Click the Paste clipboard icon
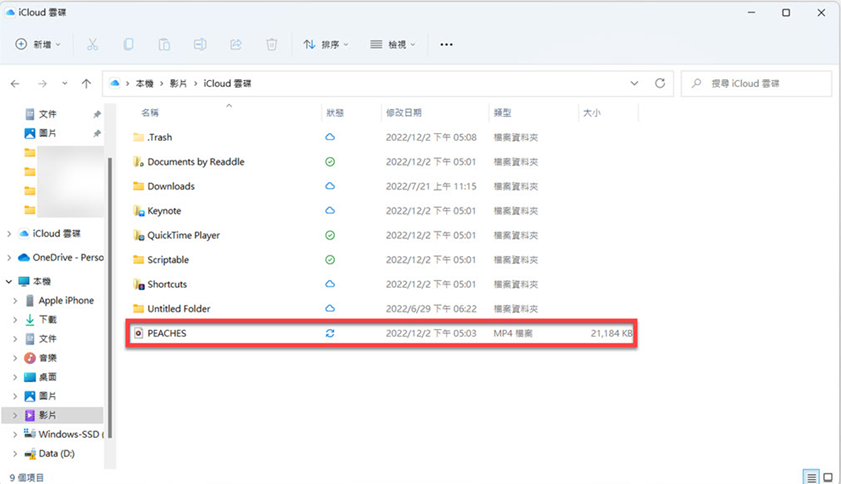Viewport: 841px width, 484px height. [164, 45]
